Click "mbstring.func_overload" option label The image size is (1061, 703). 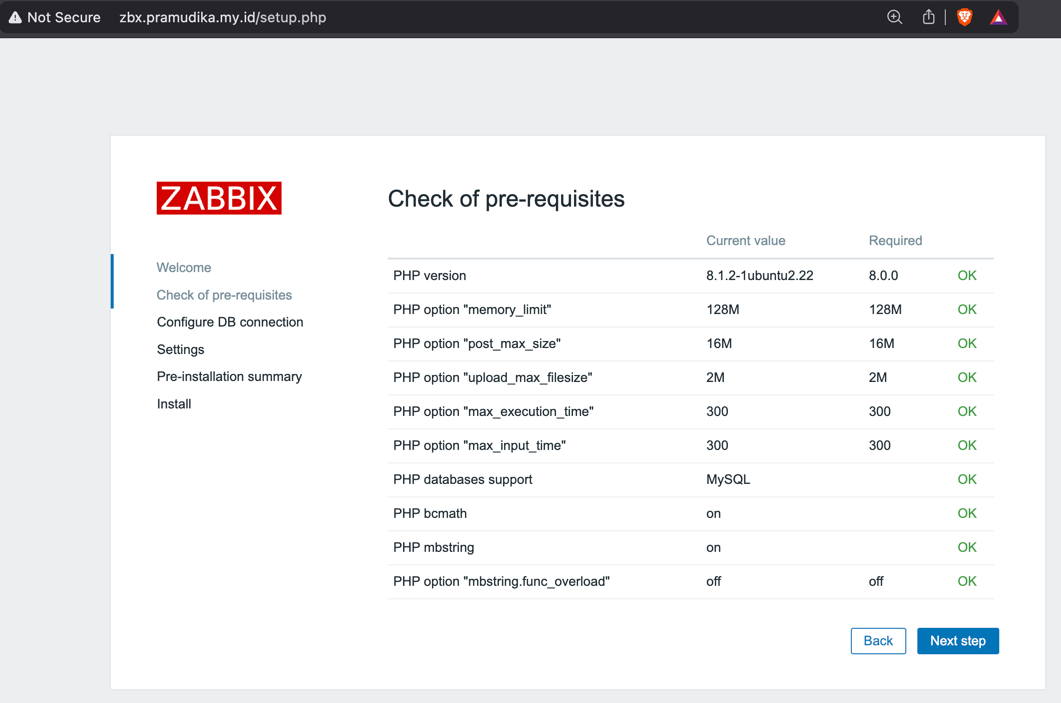click(501, 581)
